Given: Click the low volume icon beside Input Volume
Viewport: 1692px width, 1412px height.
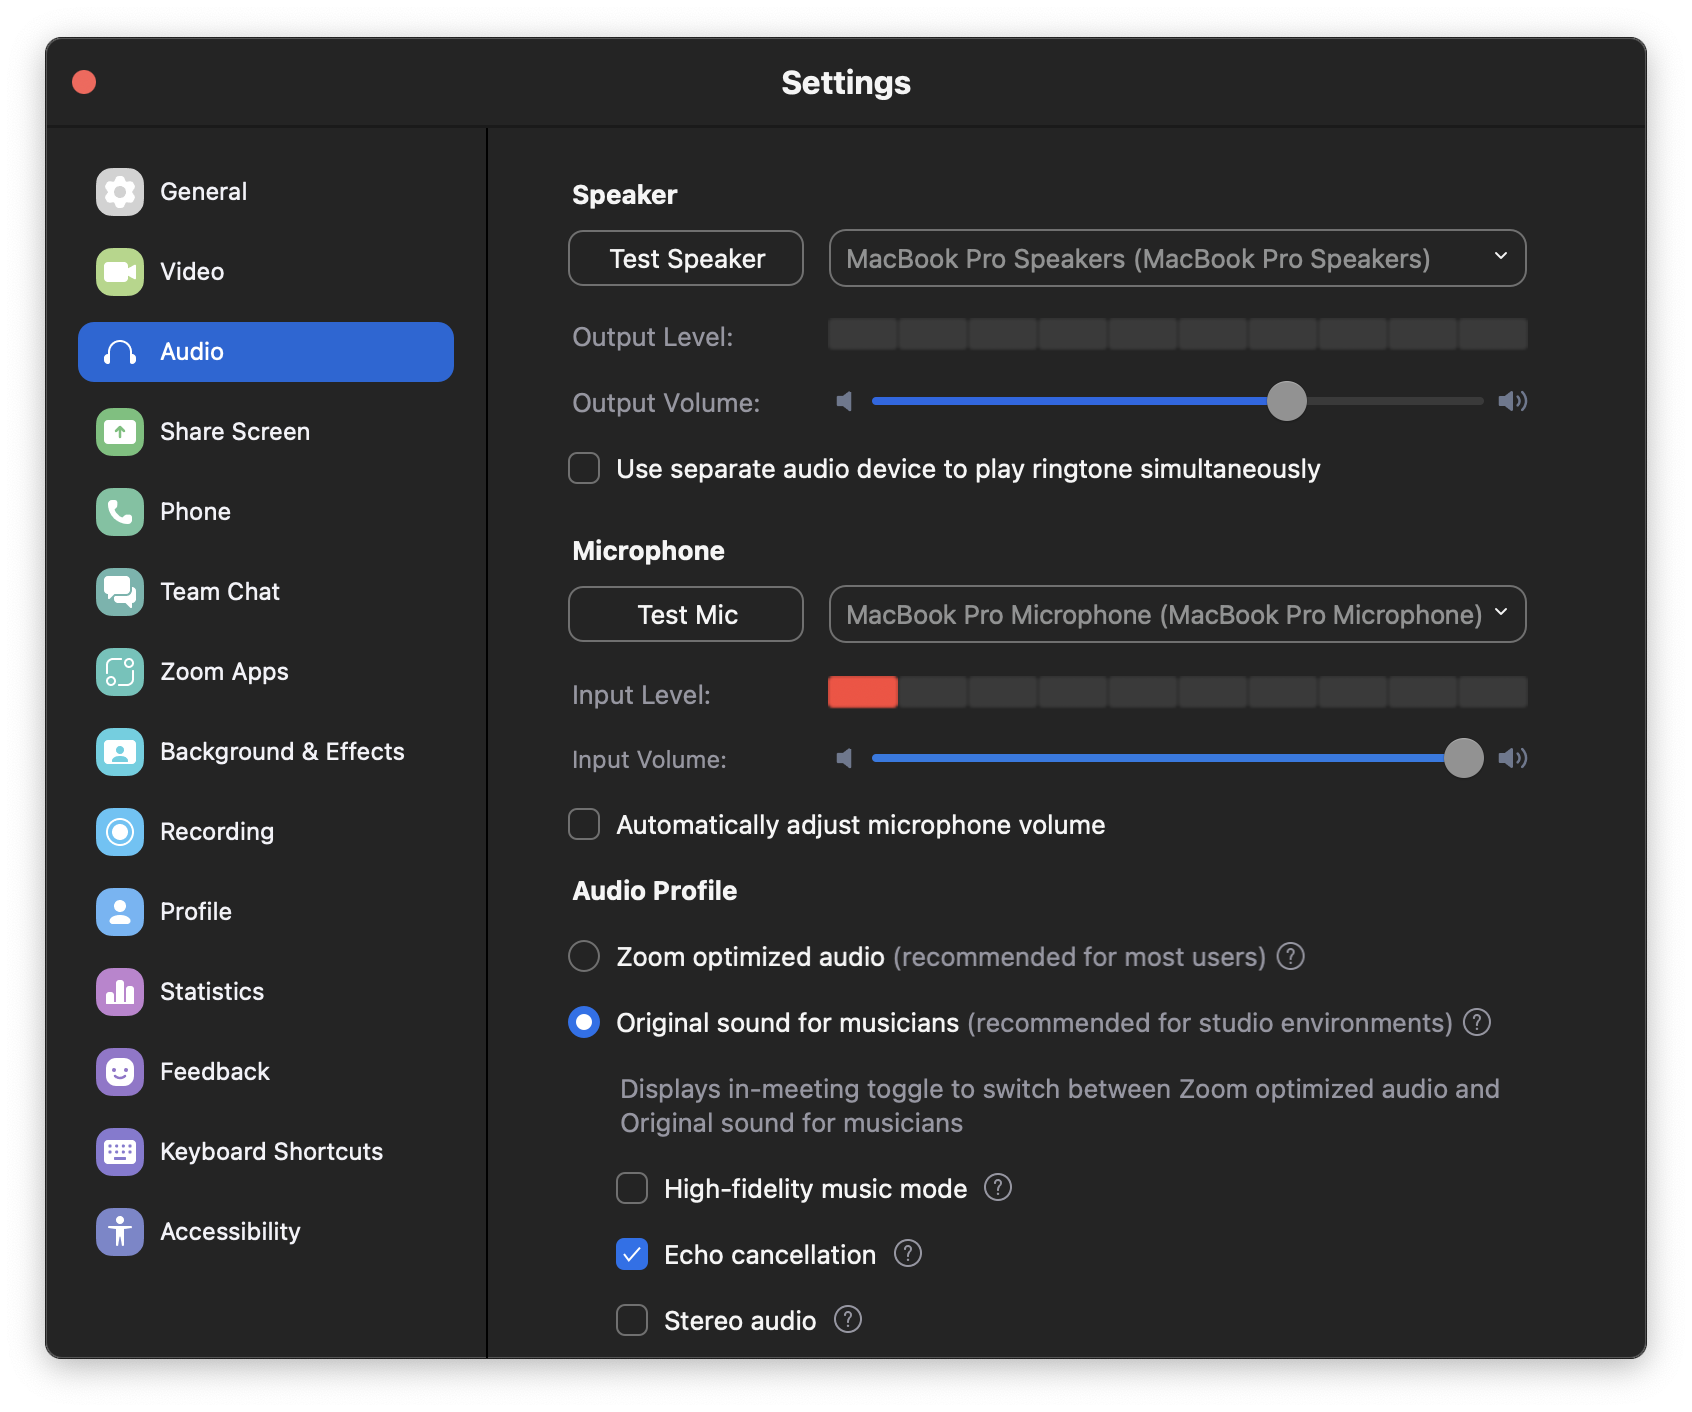Looking at the screenshot, I should [x=845, y=758].
